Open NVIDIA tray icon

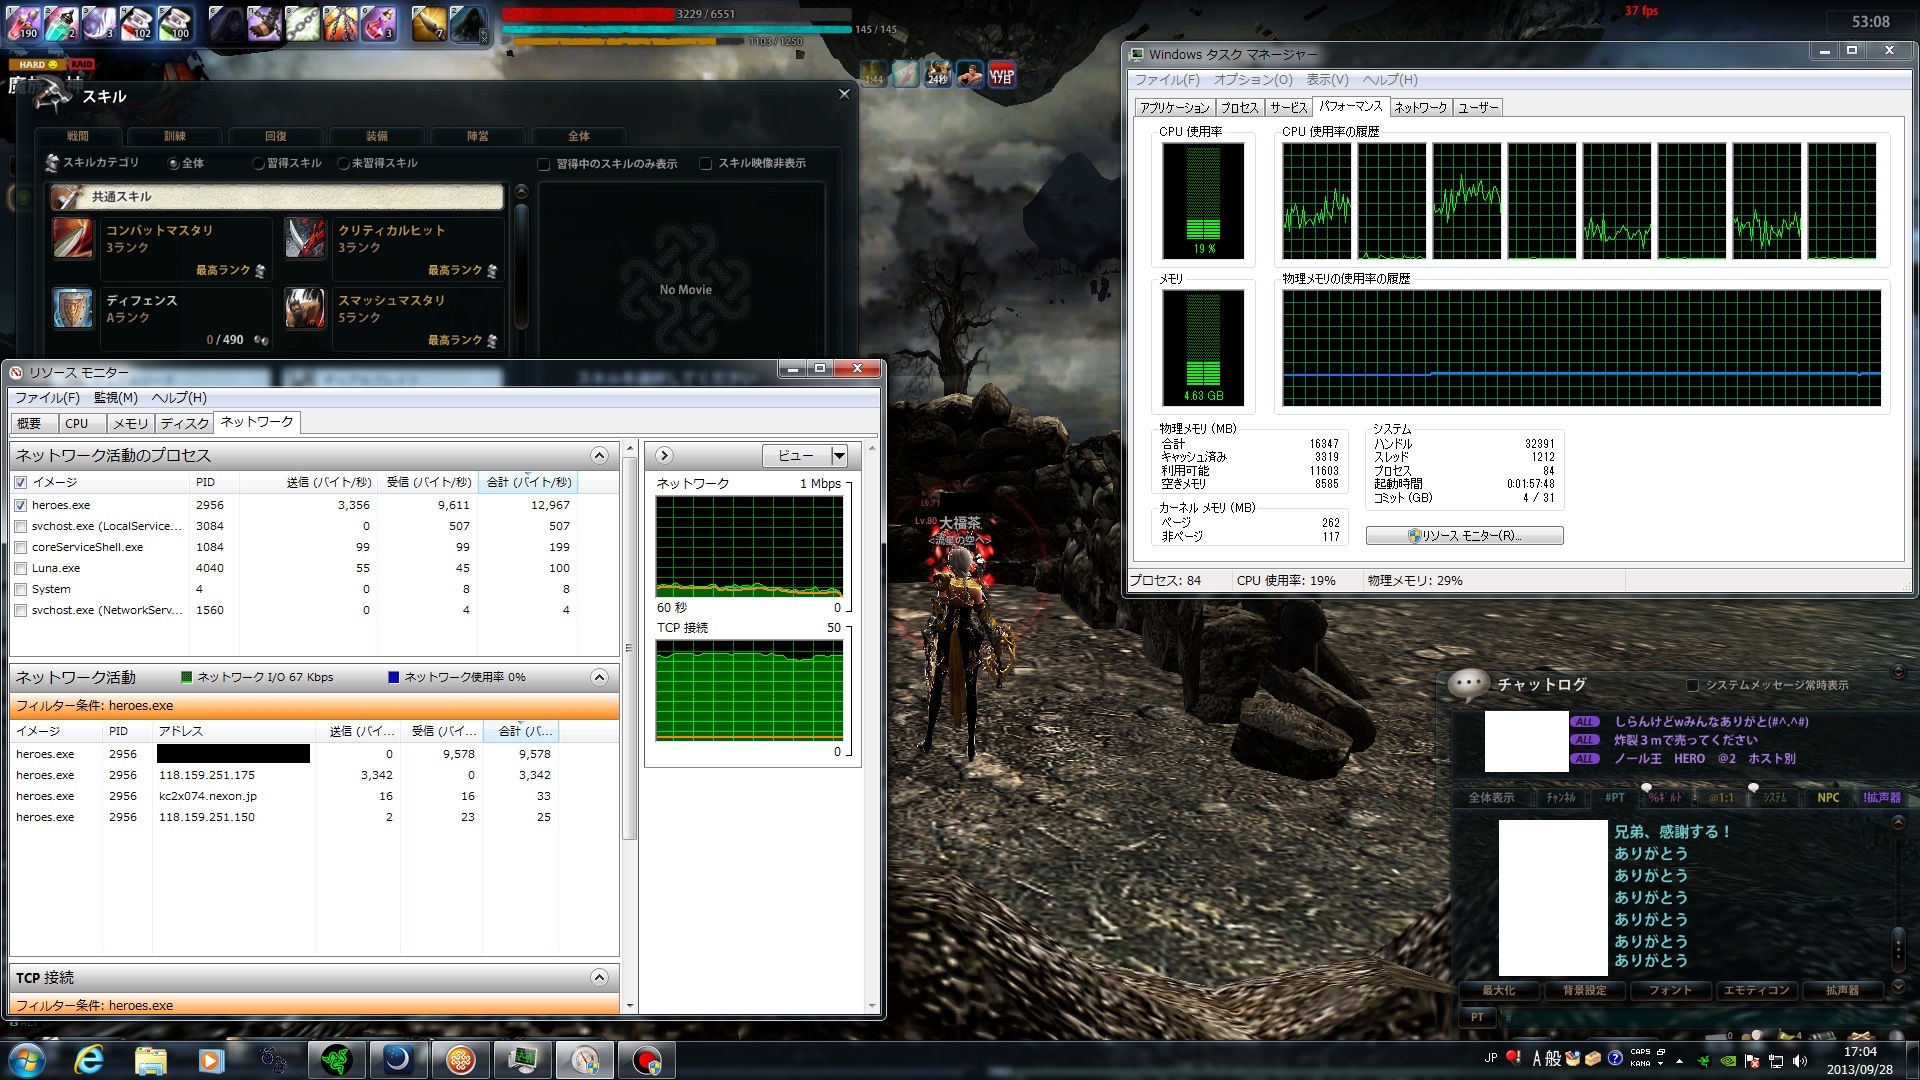[1728, 1061]
